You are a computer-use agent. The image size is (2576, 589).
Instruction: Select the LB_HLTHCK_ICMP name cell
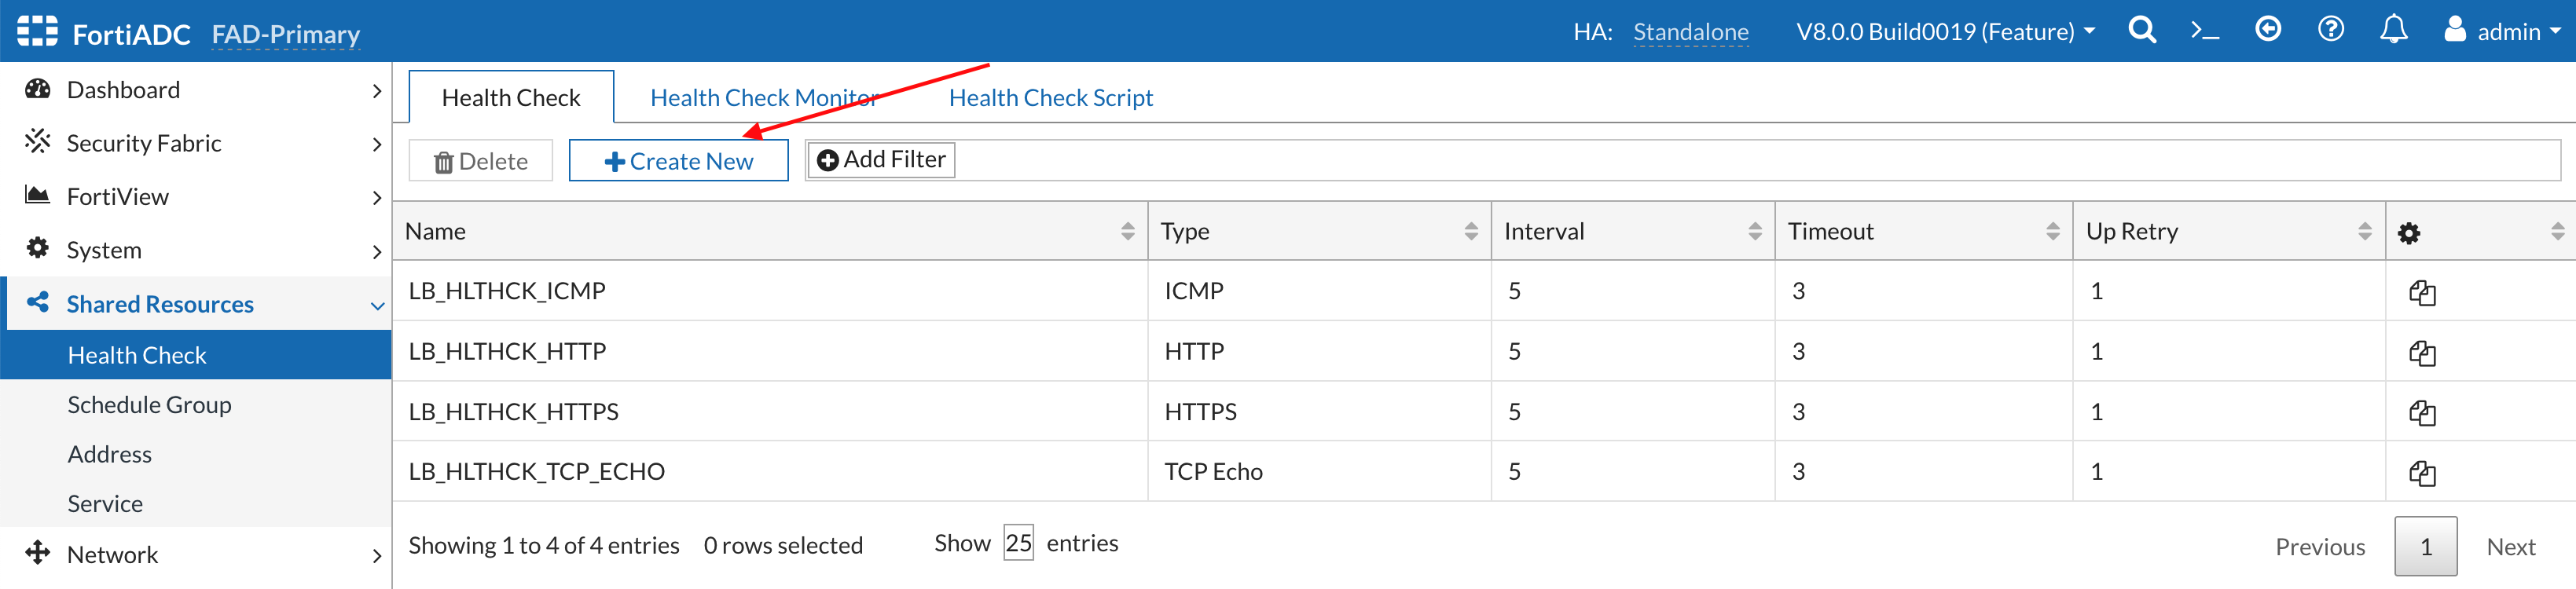[x=770, y=291]
